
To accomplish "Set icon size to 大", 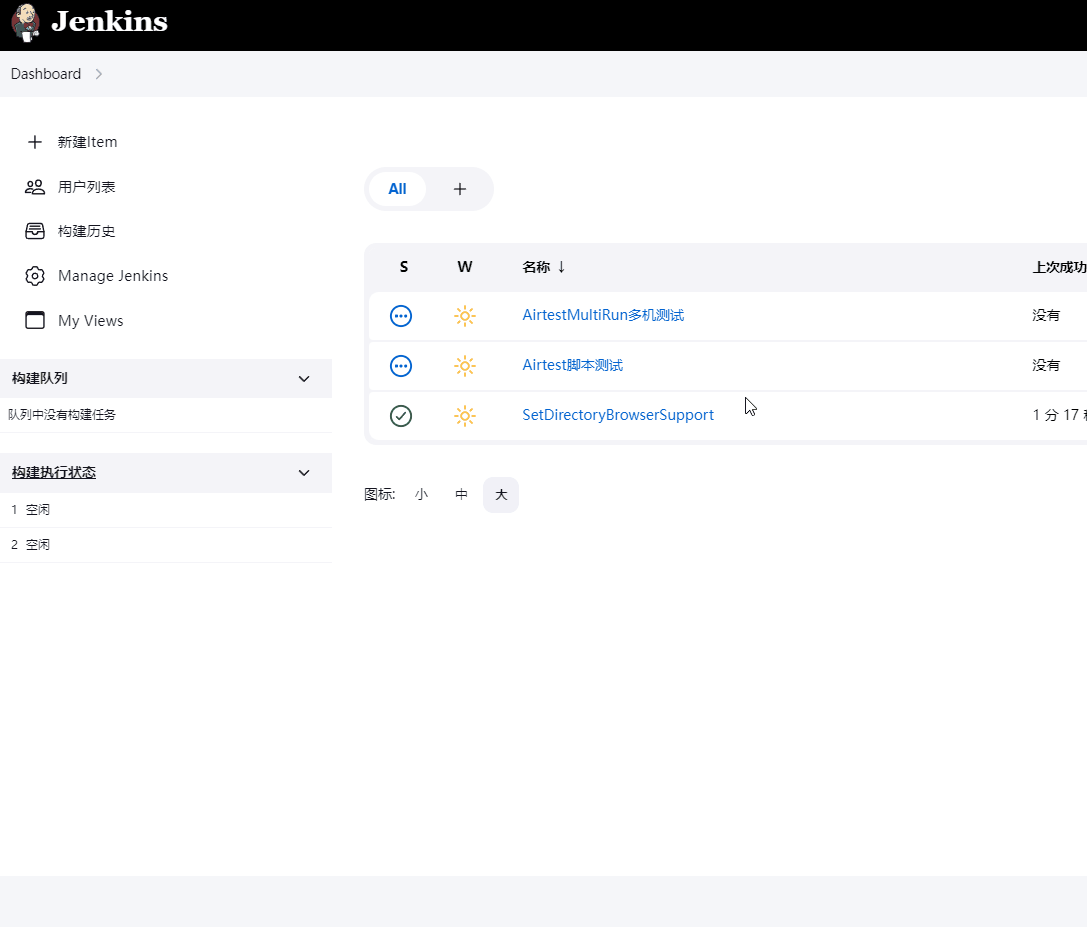I will [x=501, y=495].
